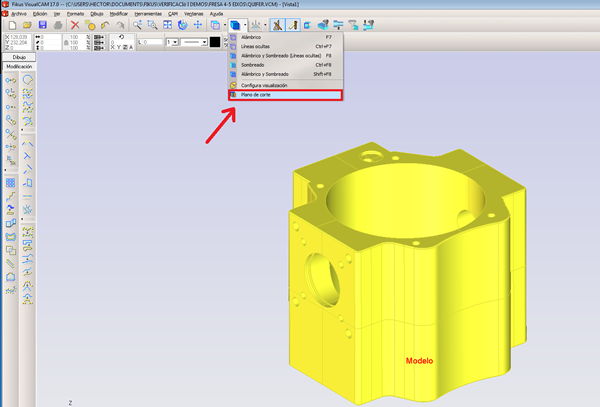Screen dimensions: 600x407
Task: Click the pan arrows icon
Action: pos(197,24)
